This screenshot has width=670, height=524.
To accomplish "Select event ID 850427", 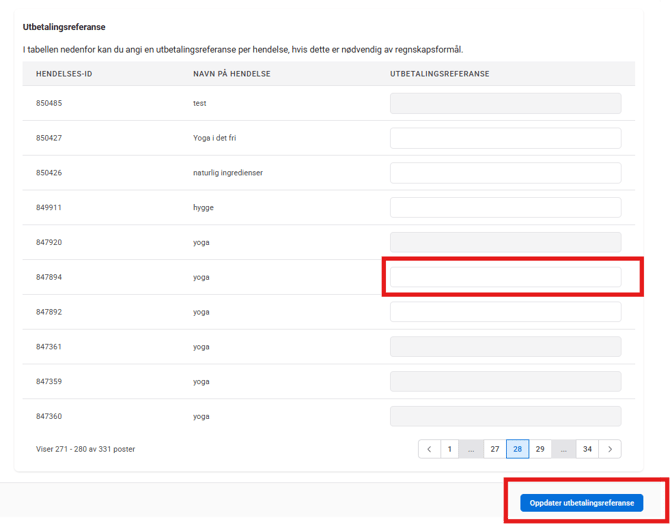I will [x=49, y=138].
